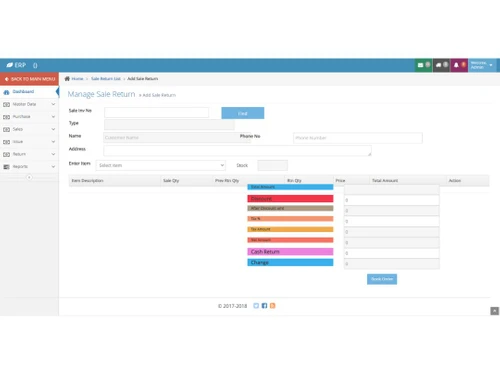Click the Book Order button
The width and height of the screenshot is (500, 375).
coord(382,279)
